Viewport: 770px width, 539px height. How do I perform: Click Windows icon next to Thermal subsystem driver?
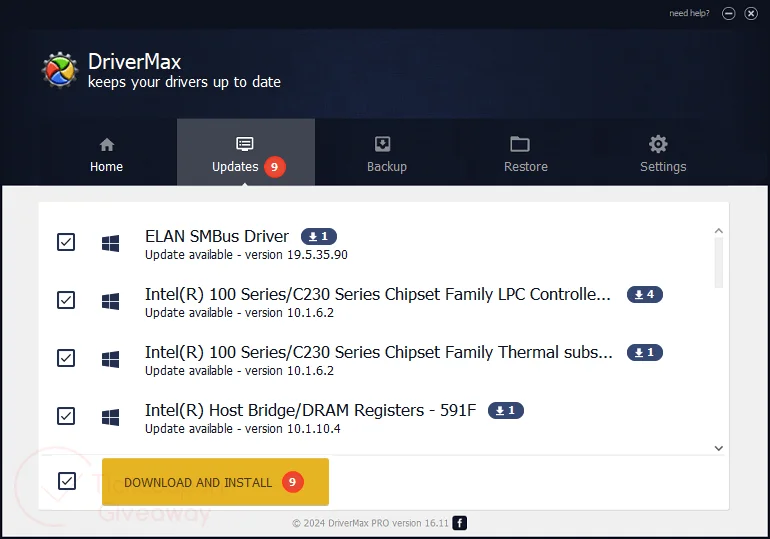[x=110, y=359]
